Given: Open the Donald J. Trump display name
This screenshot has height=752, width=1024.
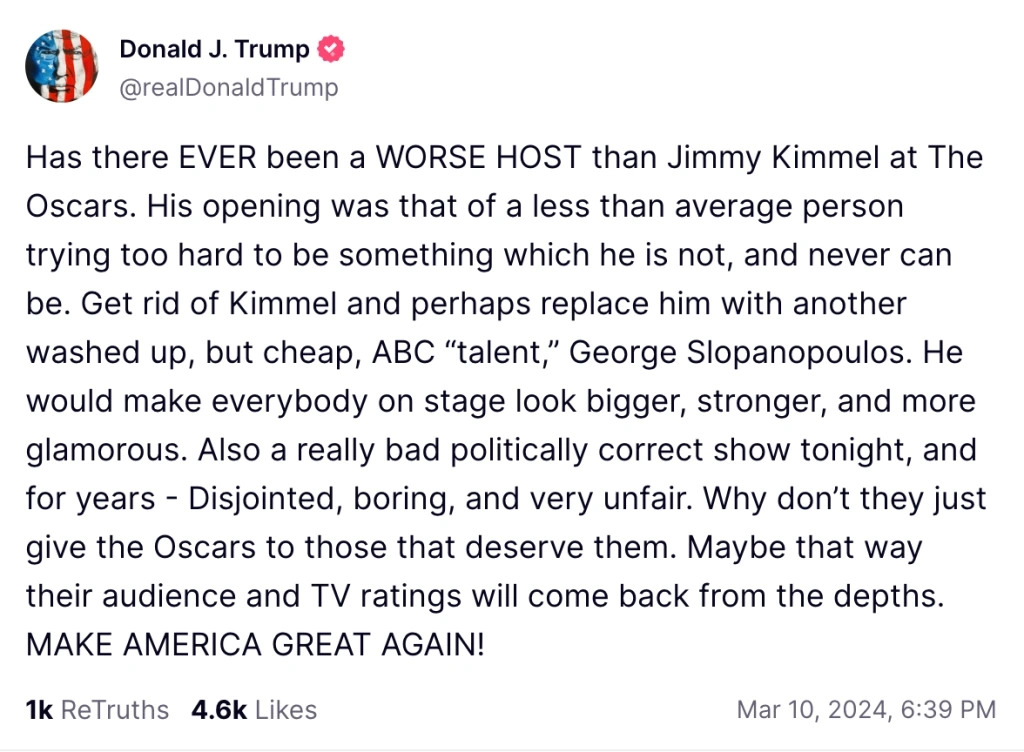Looking at the screenshot, I should coord(214,49).
